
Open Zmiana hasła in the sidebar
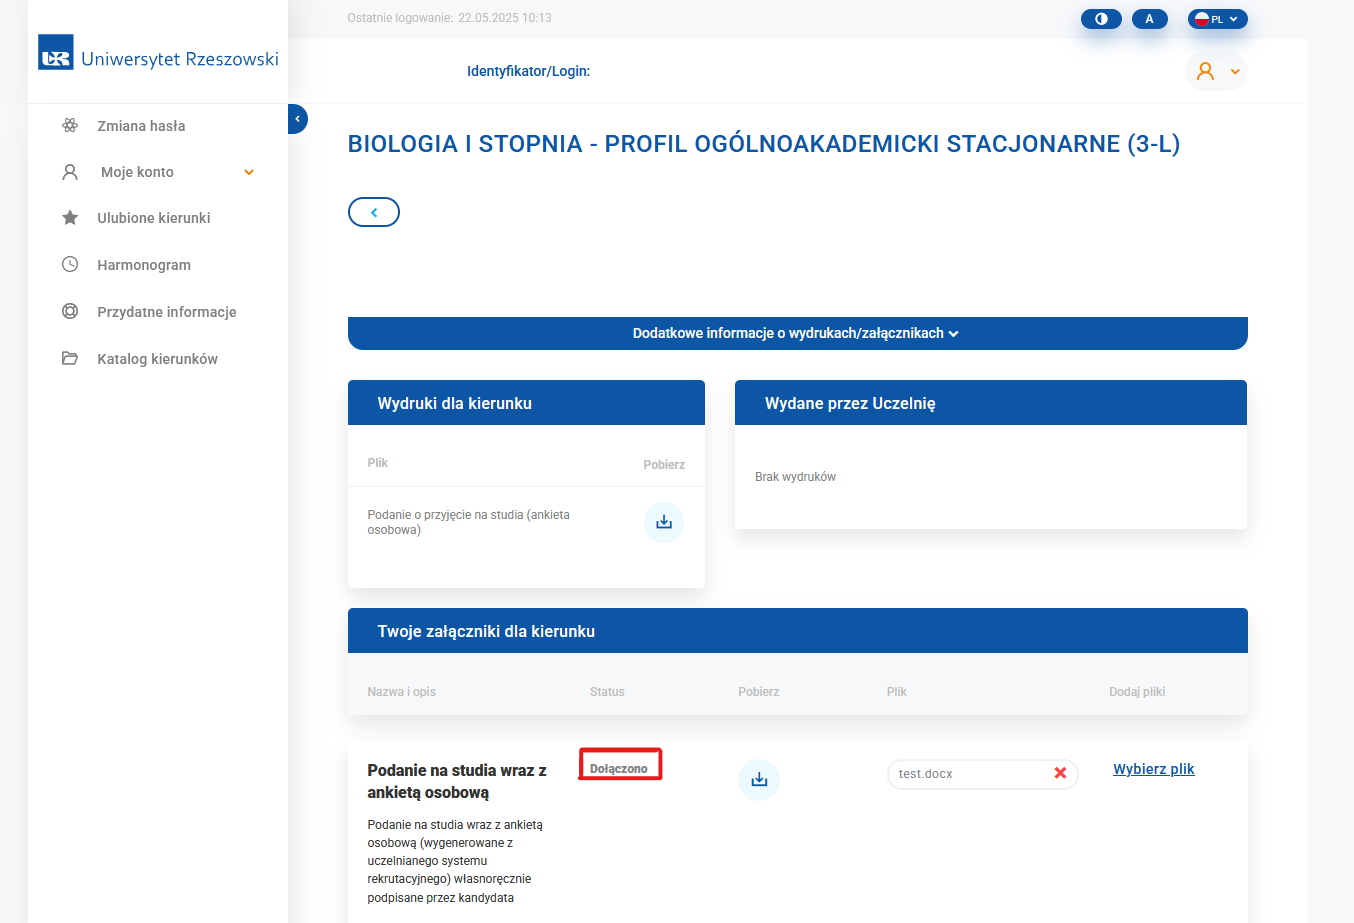141,126
